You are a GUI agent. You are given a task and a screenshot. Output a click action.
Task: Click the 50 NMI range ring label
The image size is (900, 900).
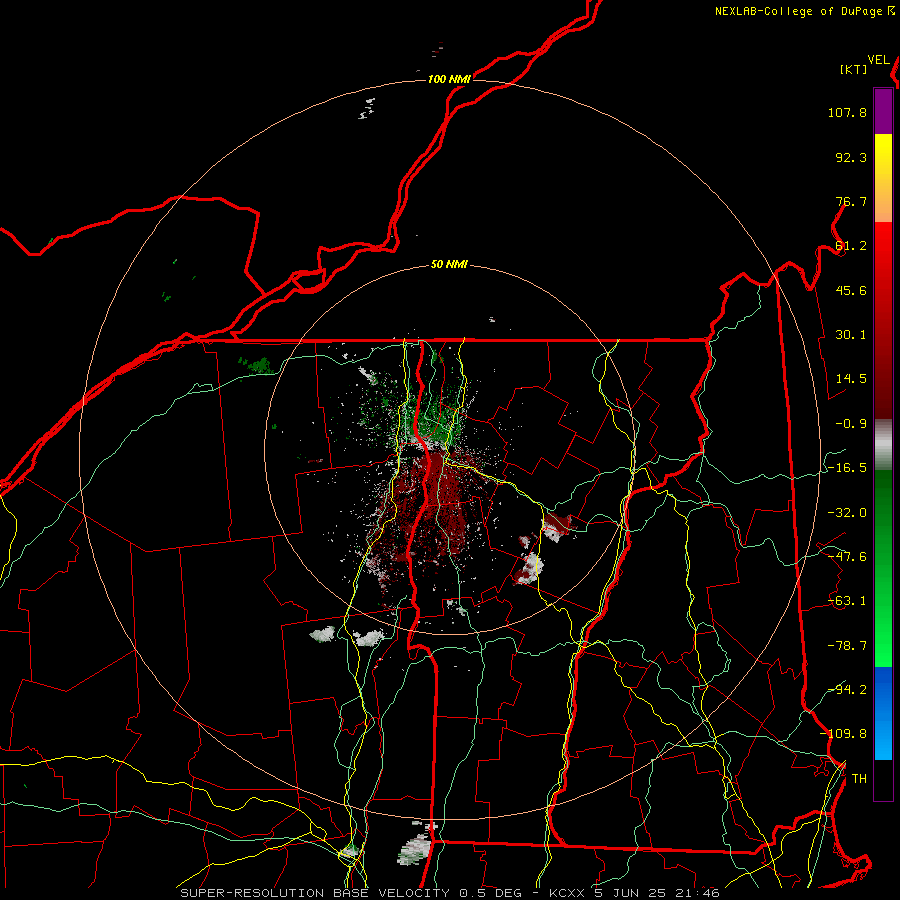pos(449,265)
